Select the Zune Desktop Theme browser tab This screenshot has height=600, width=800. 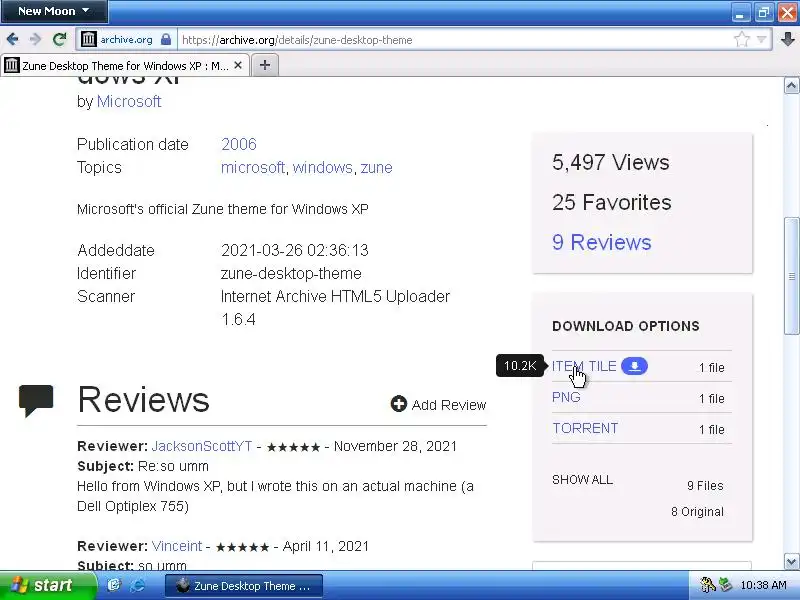pos(125,65)
